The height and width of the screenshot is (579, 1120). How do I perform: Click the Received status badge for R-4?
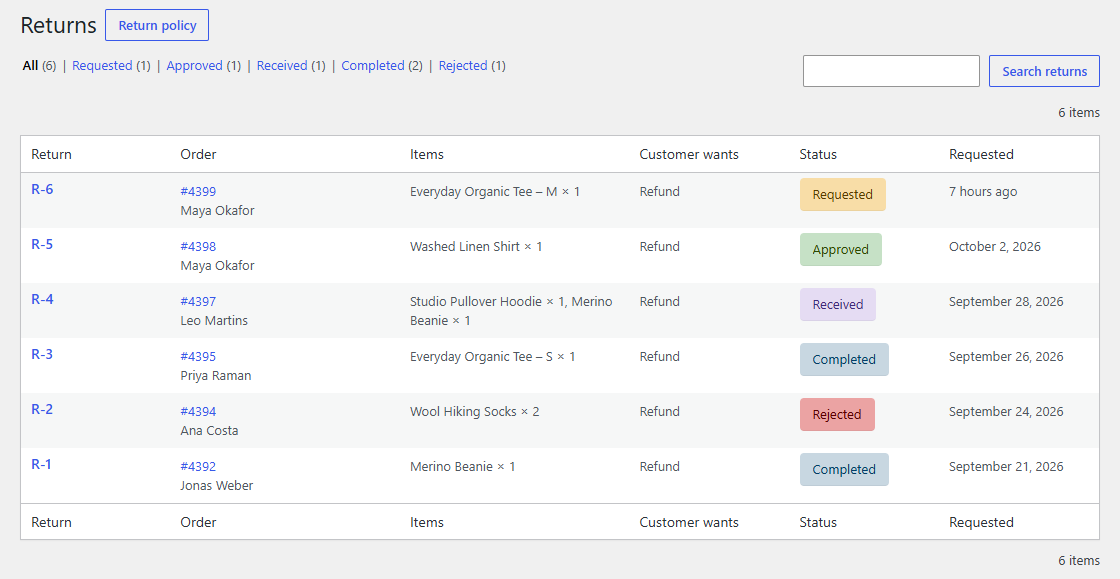838,305
